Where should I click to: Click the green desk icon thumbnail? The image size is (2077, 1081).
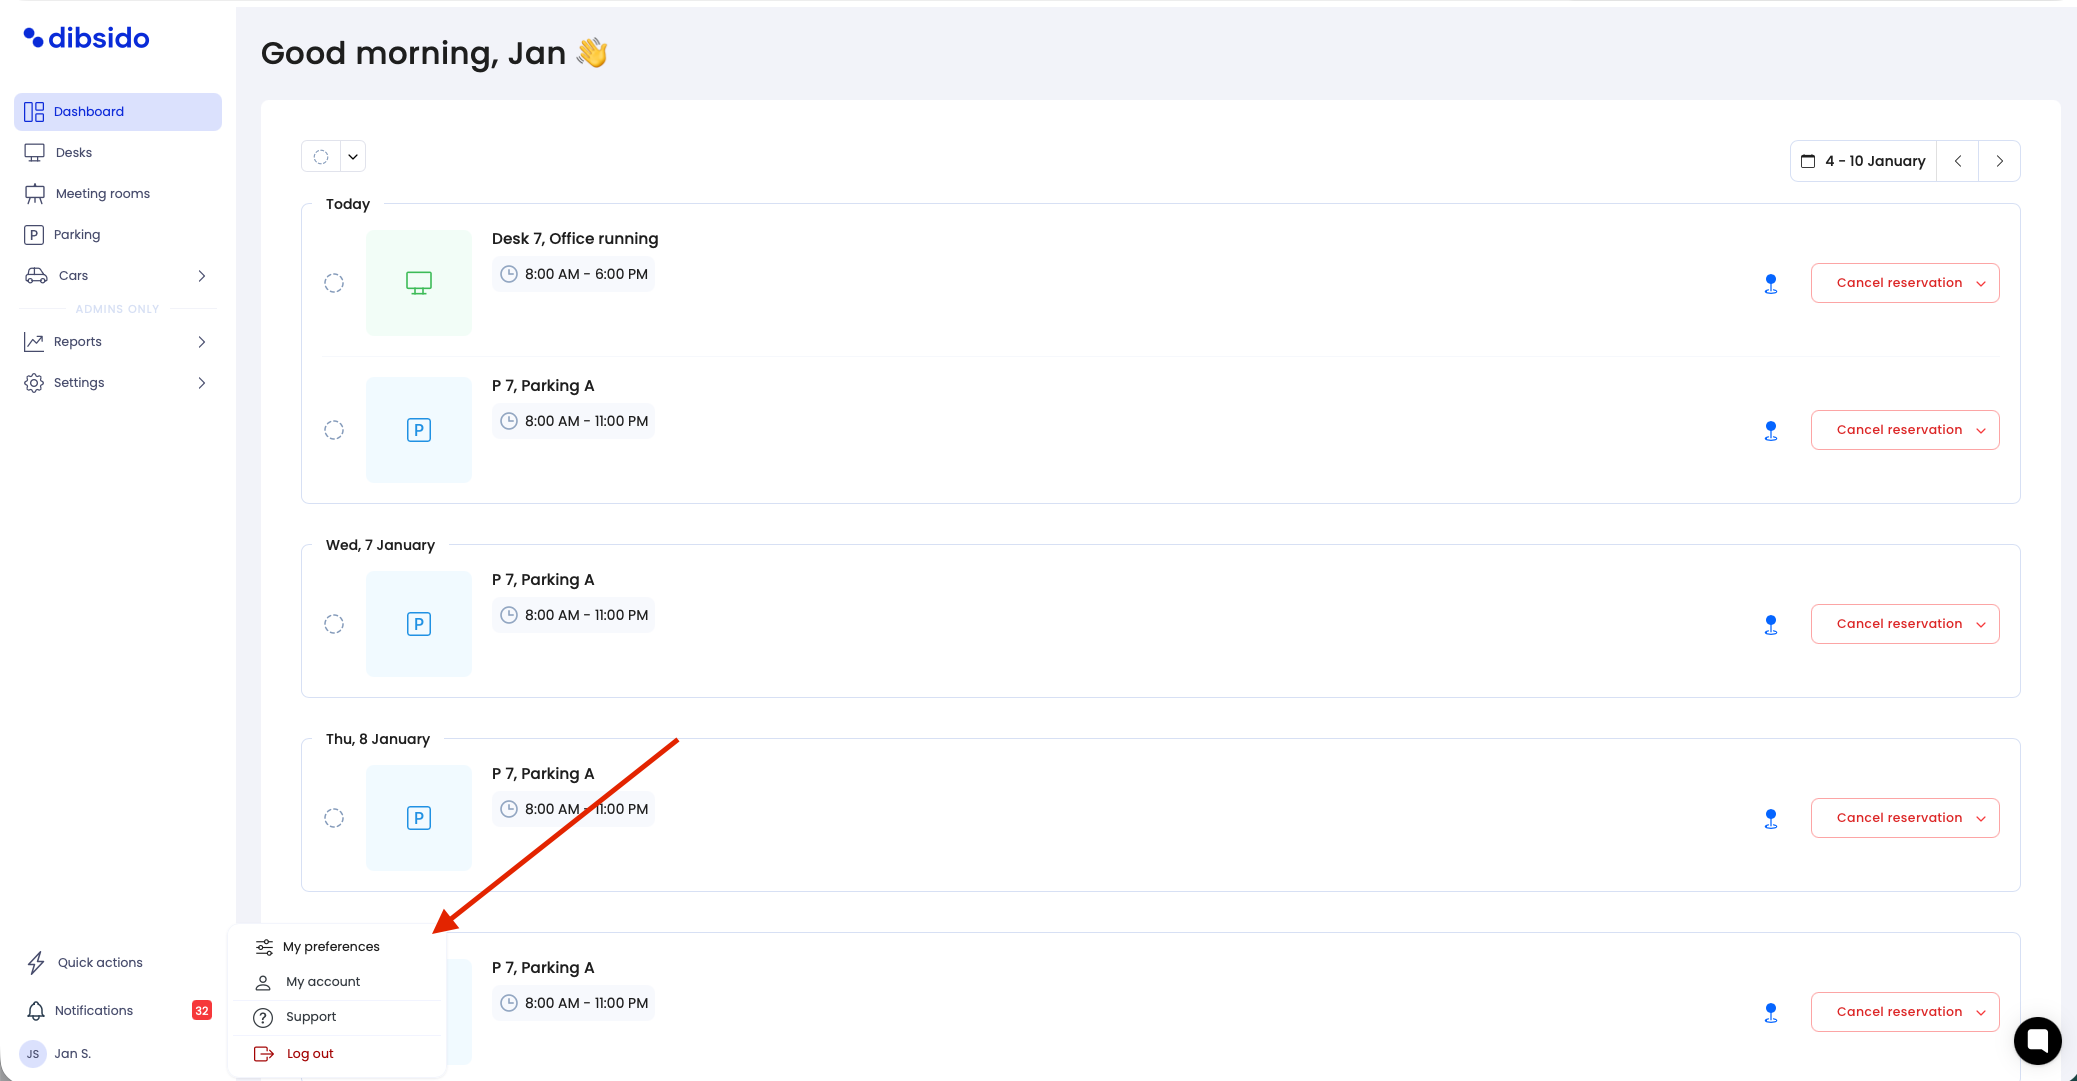(419, 283)
